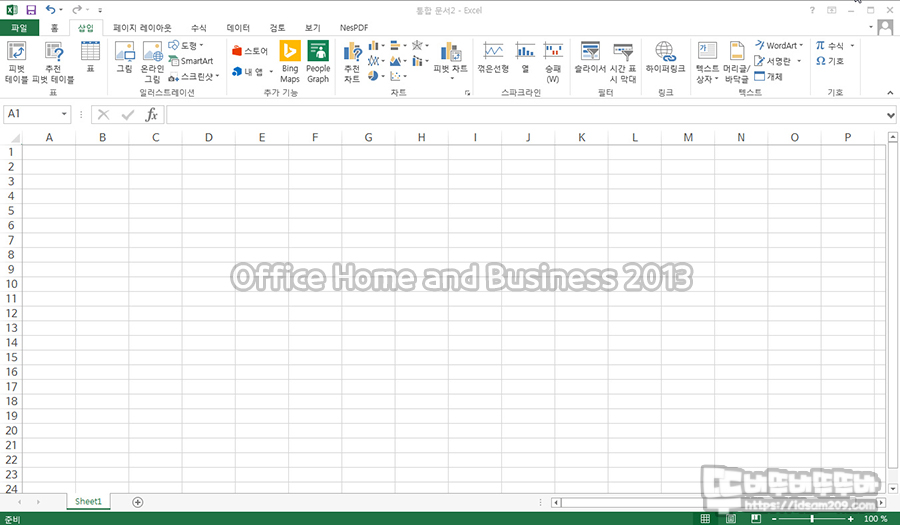Screen dimensions: 900x525
Task: Open the pie chart dropdown
Action: 377,76
